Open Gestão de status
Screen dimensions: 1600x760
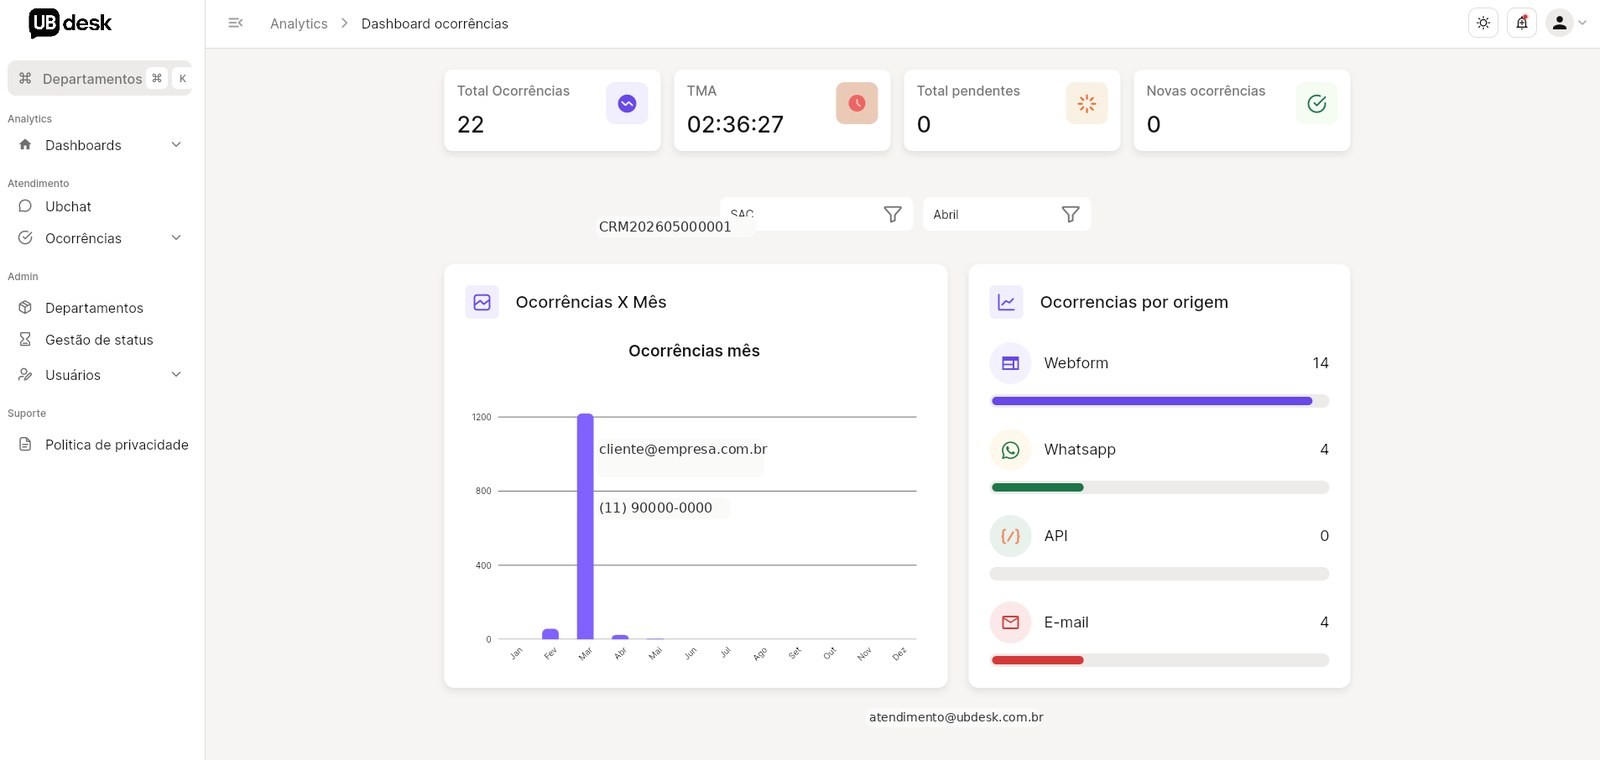point(100,340)
